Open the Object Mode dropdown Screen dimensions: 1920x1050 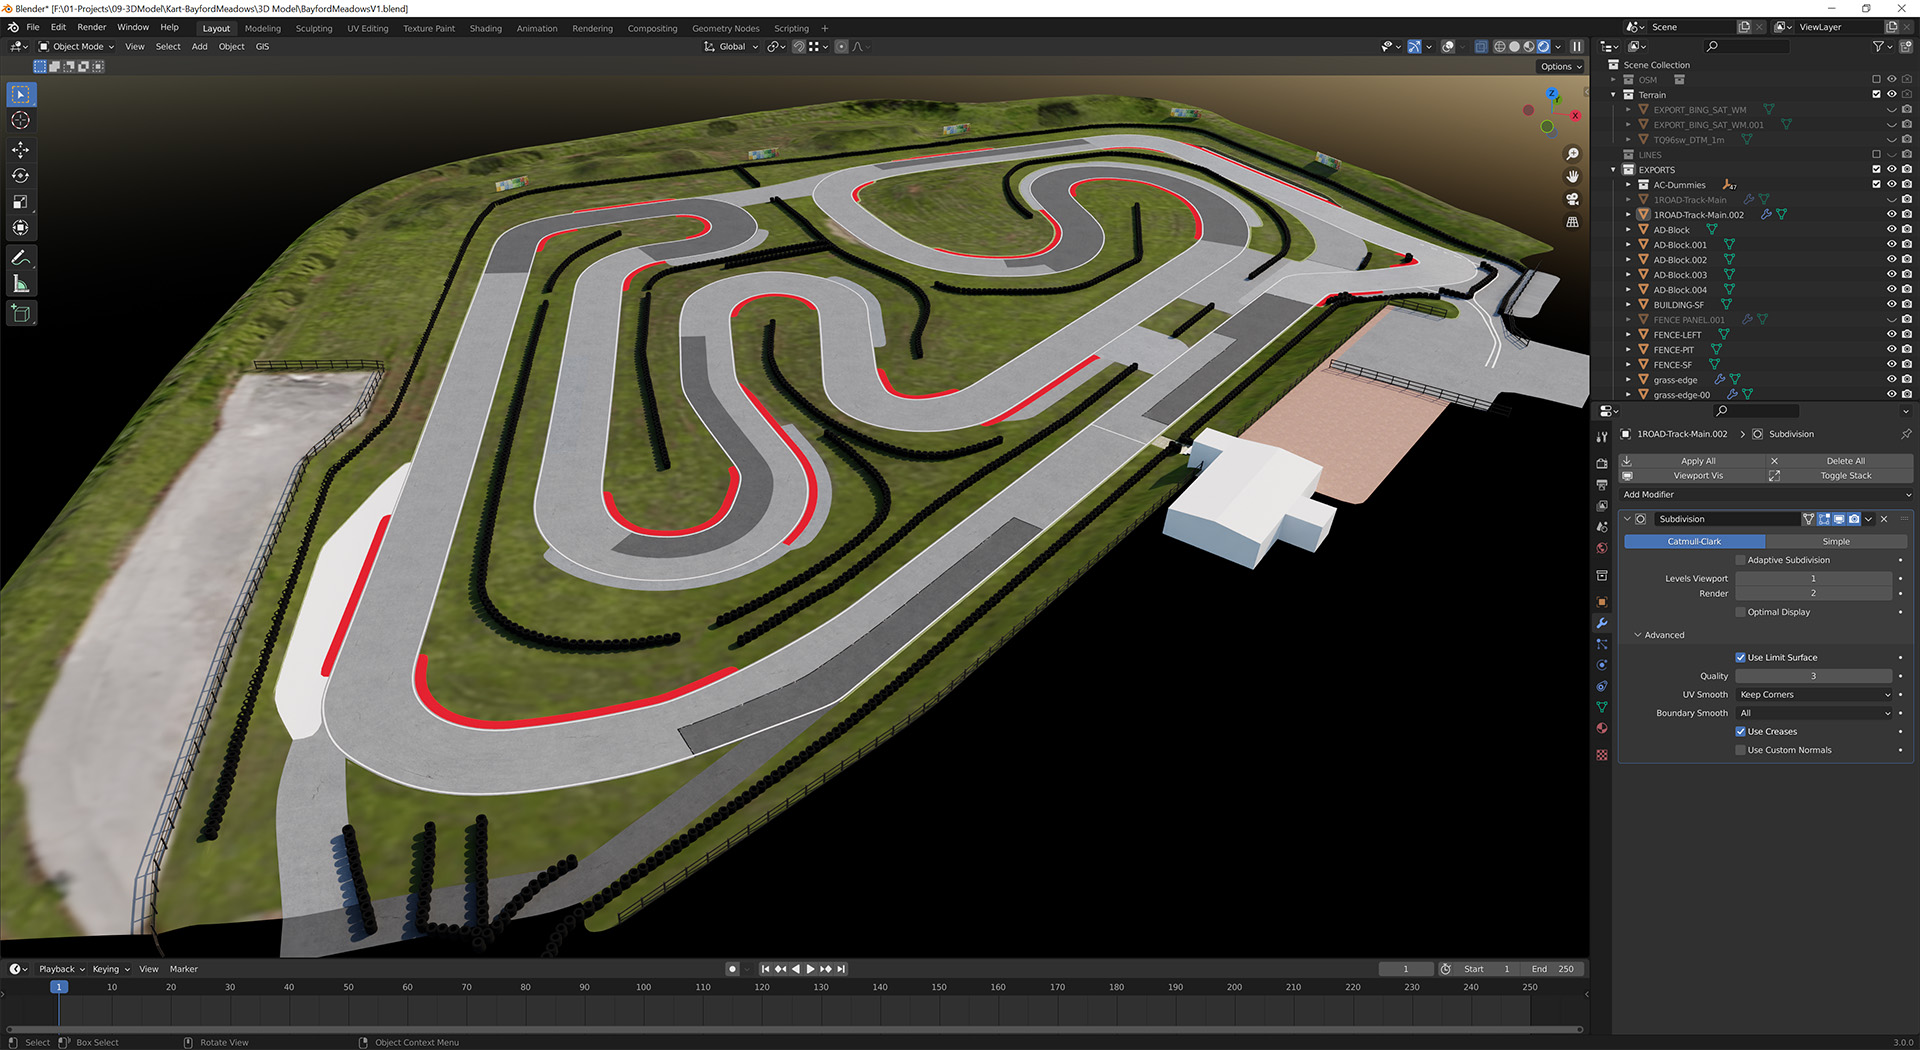pos(77,47)
